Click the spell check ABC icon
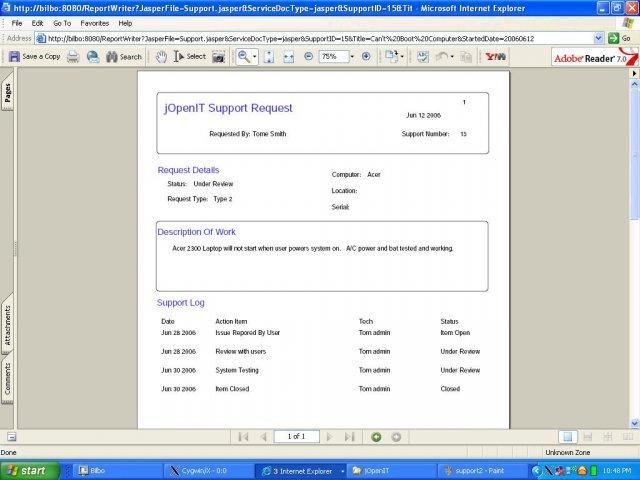Screen dimensions: 640x480 point(422,57)
